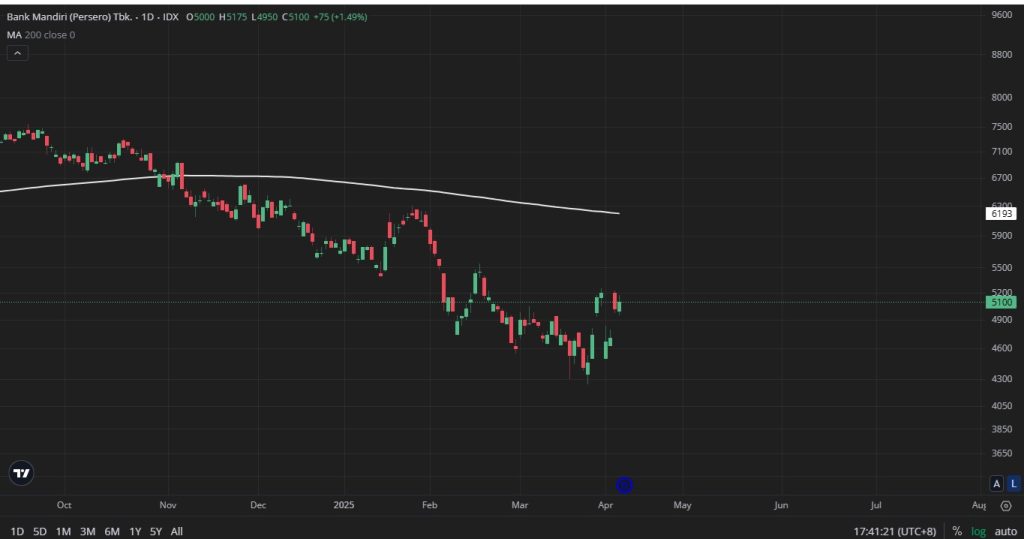Screen dimensions: 1024x539
Task: Select the 6M time range
Action: (x=112, y=531)
